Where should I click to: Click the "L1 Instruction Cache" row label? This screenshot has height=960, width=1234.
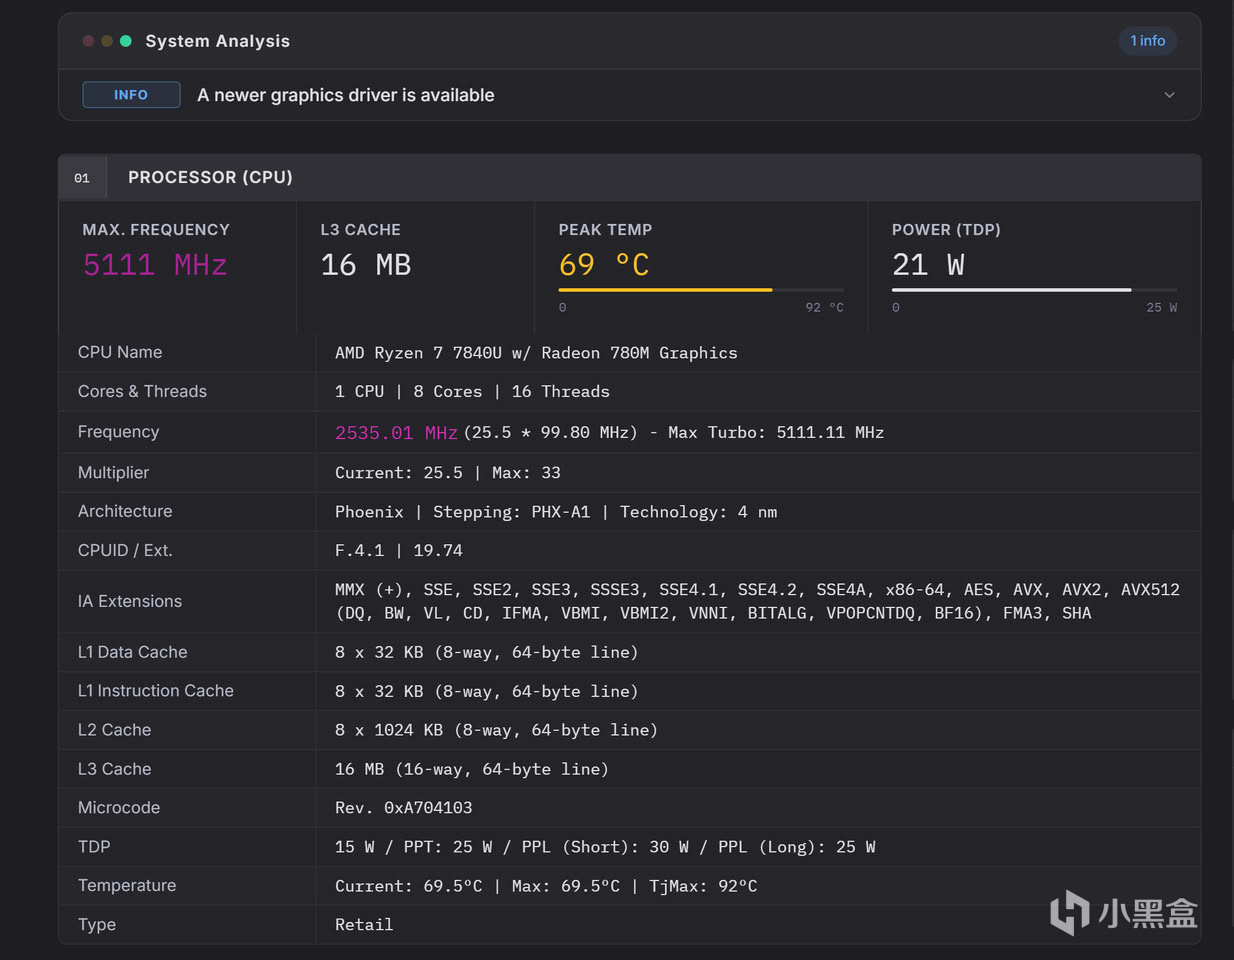156,691
